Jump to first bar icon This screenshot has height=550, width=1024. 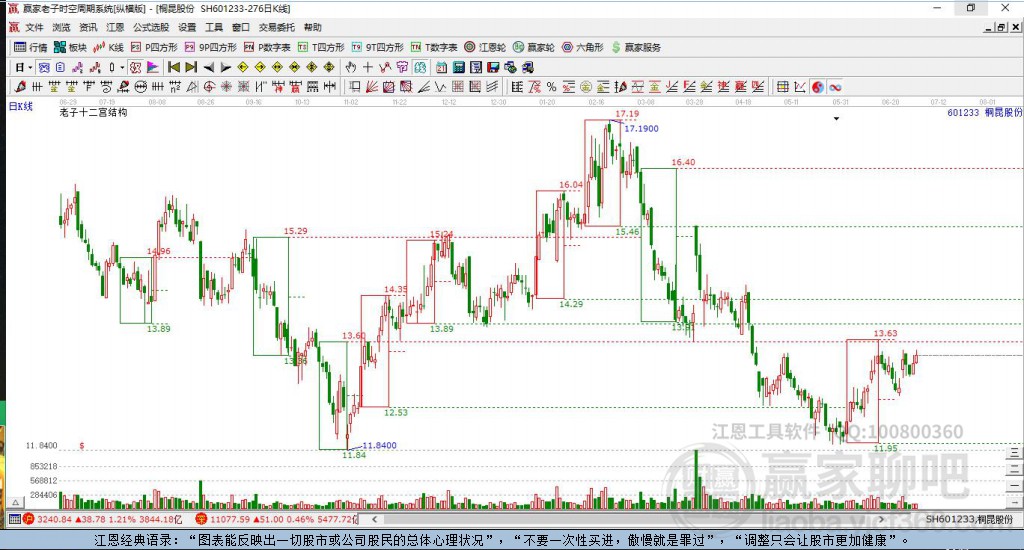[x=174, y=67]
